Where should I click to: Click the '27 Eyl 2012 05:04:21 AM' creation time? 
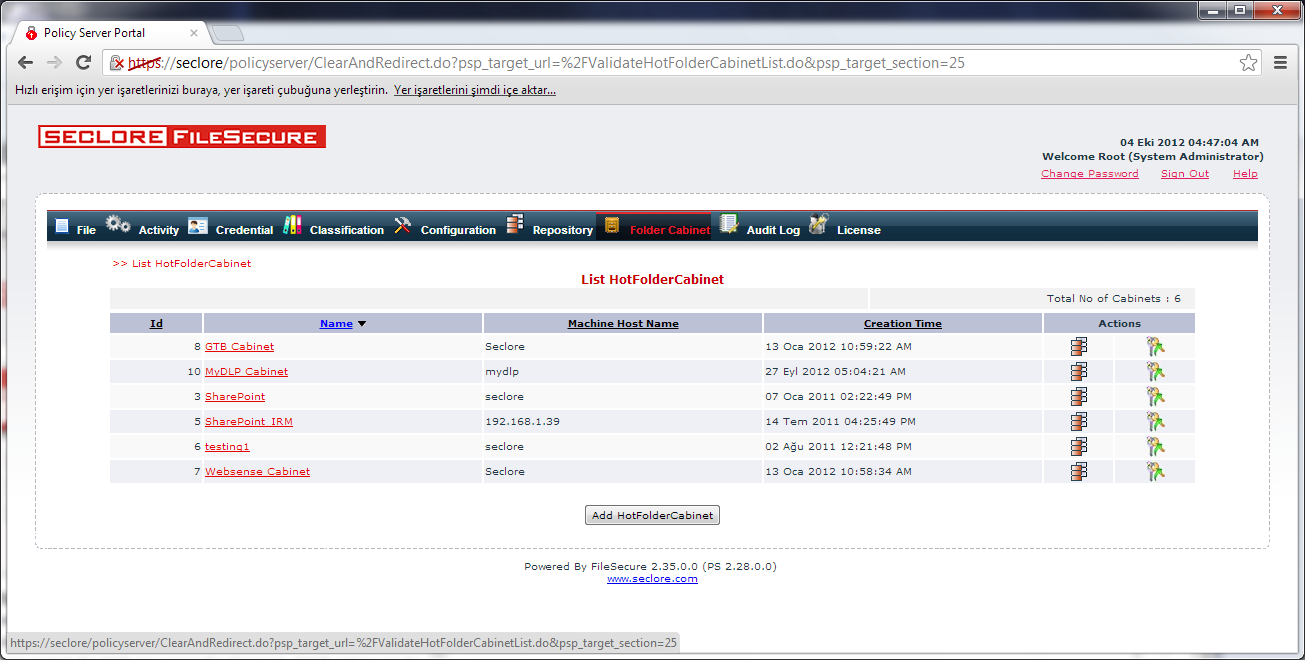(x=836, y=372)
